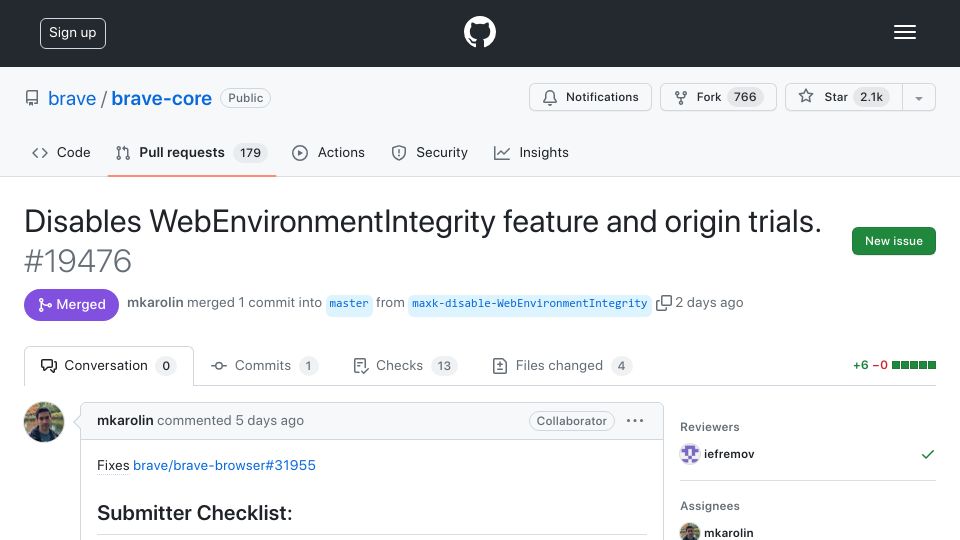960x540 pixels.
Task: Switch to the Security tab
Action: pos(429,152)
